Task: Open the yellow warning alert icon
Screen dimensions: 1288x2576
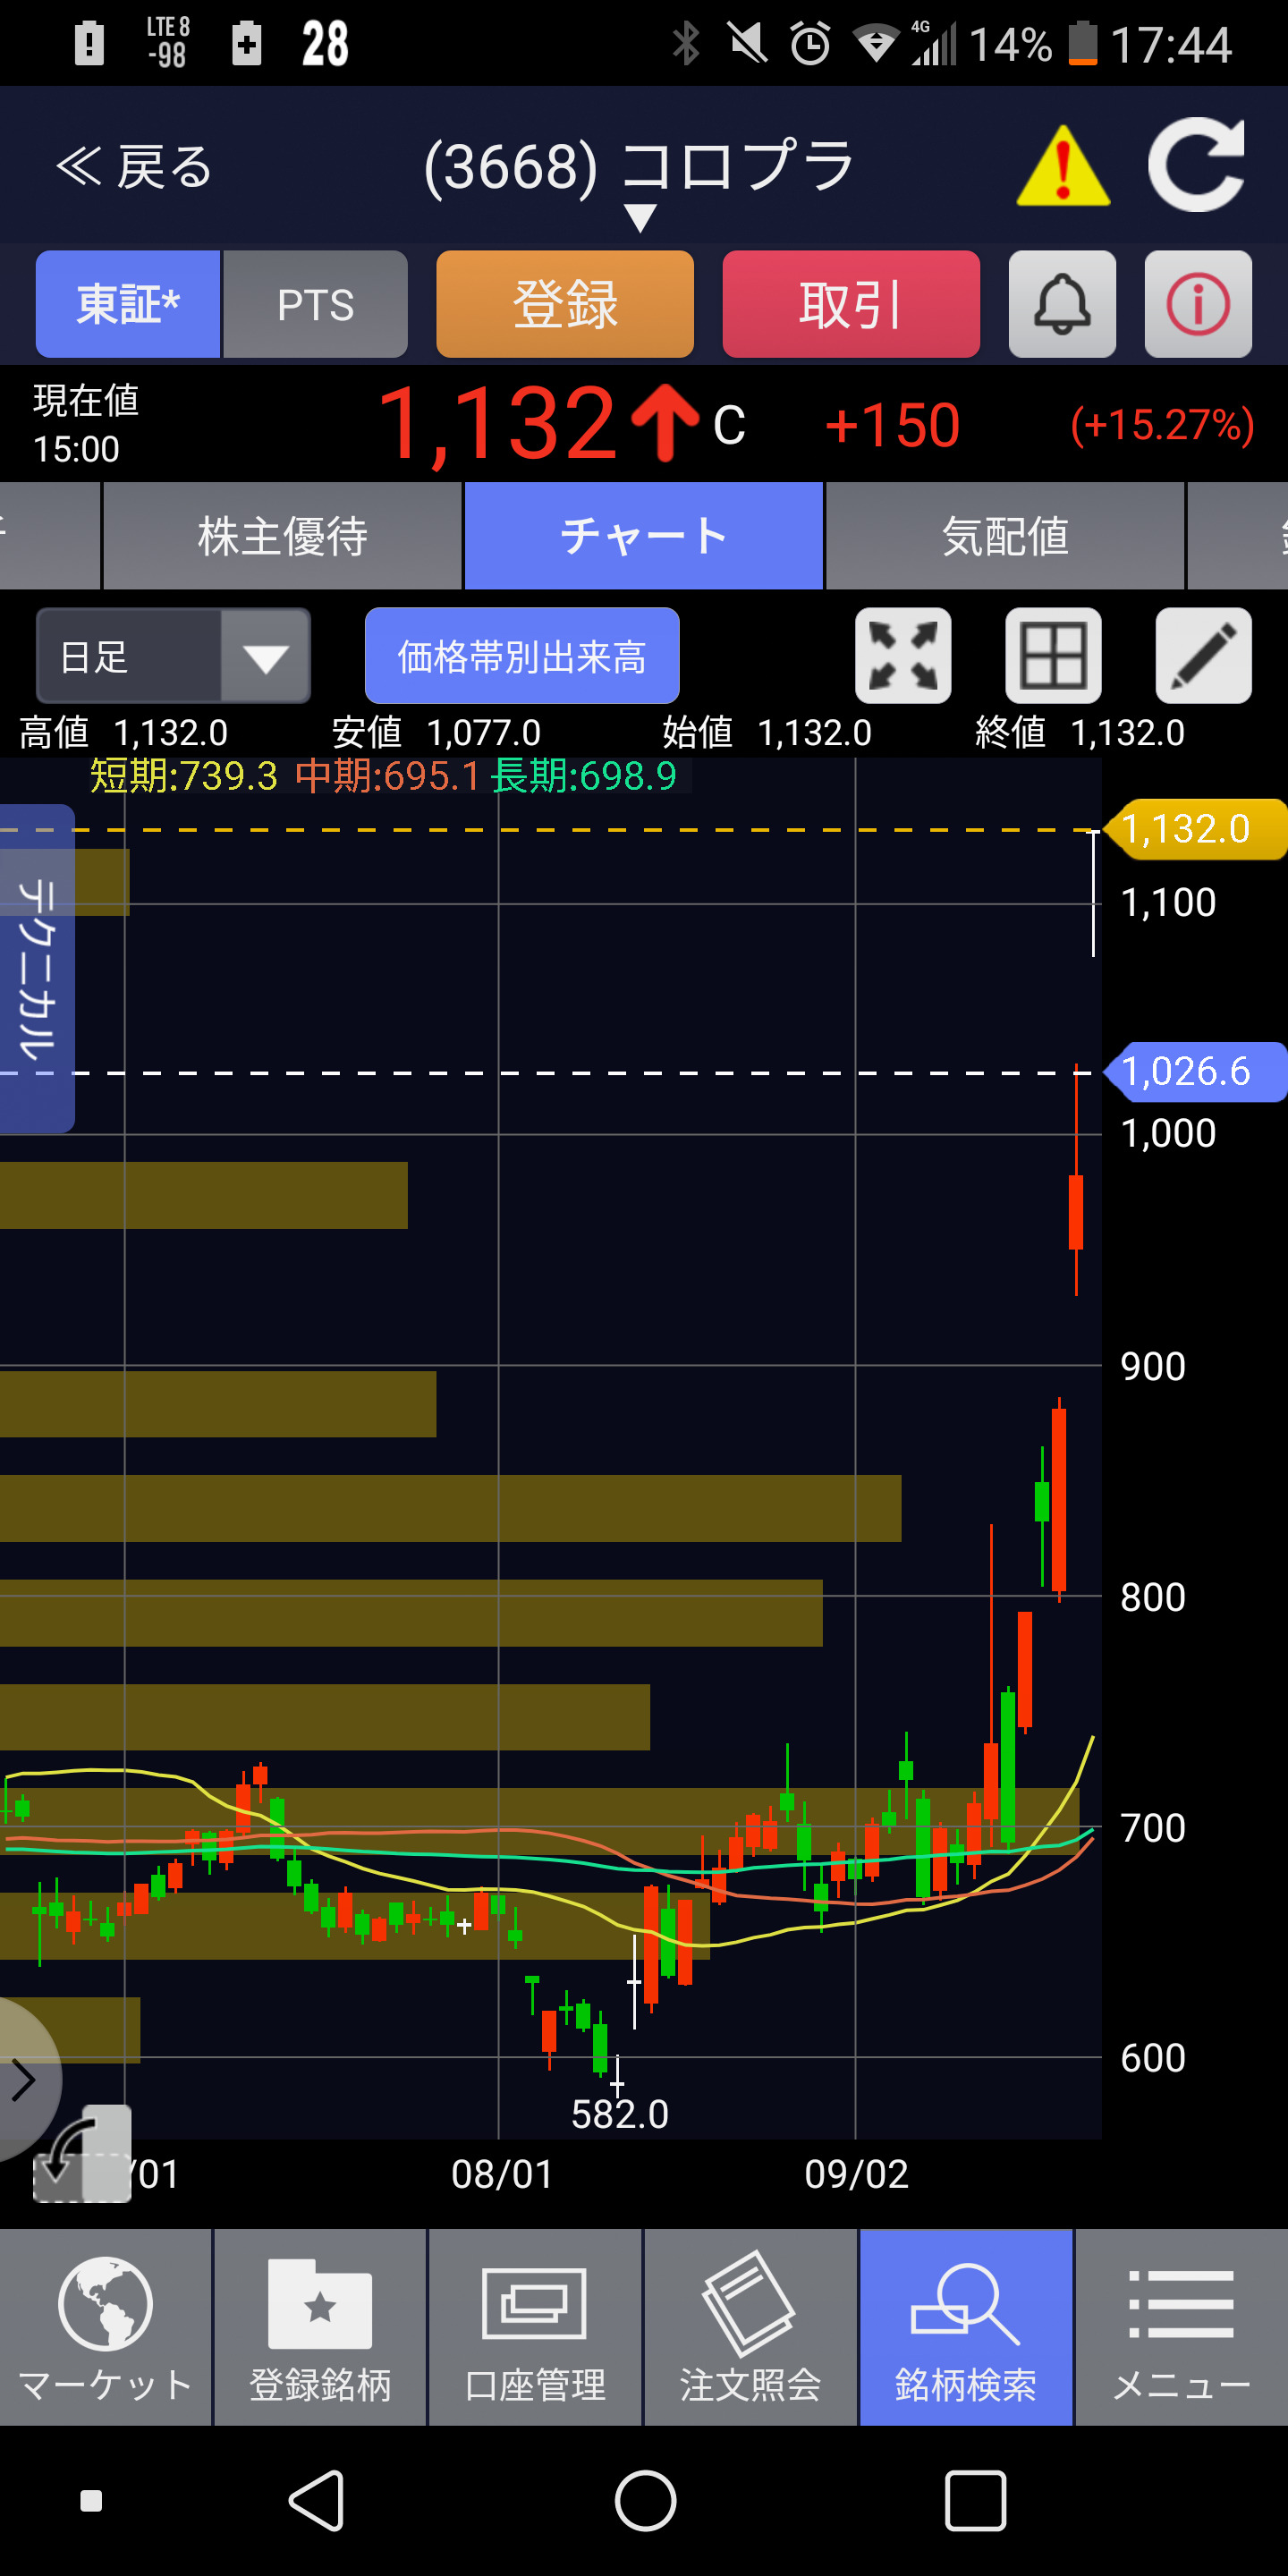Action: (1063, 166)
